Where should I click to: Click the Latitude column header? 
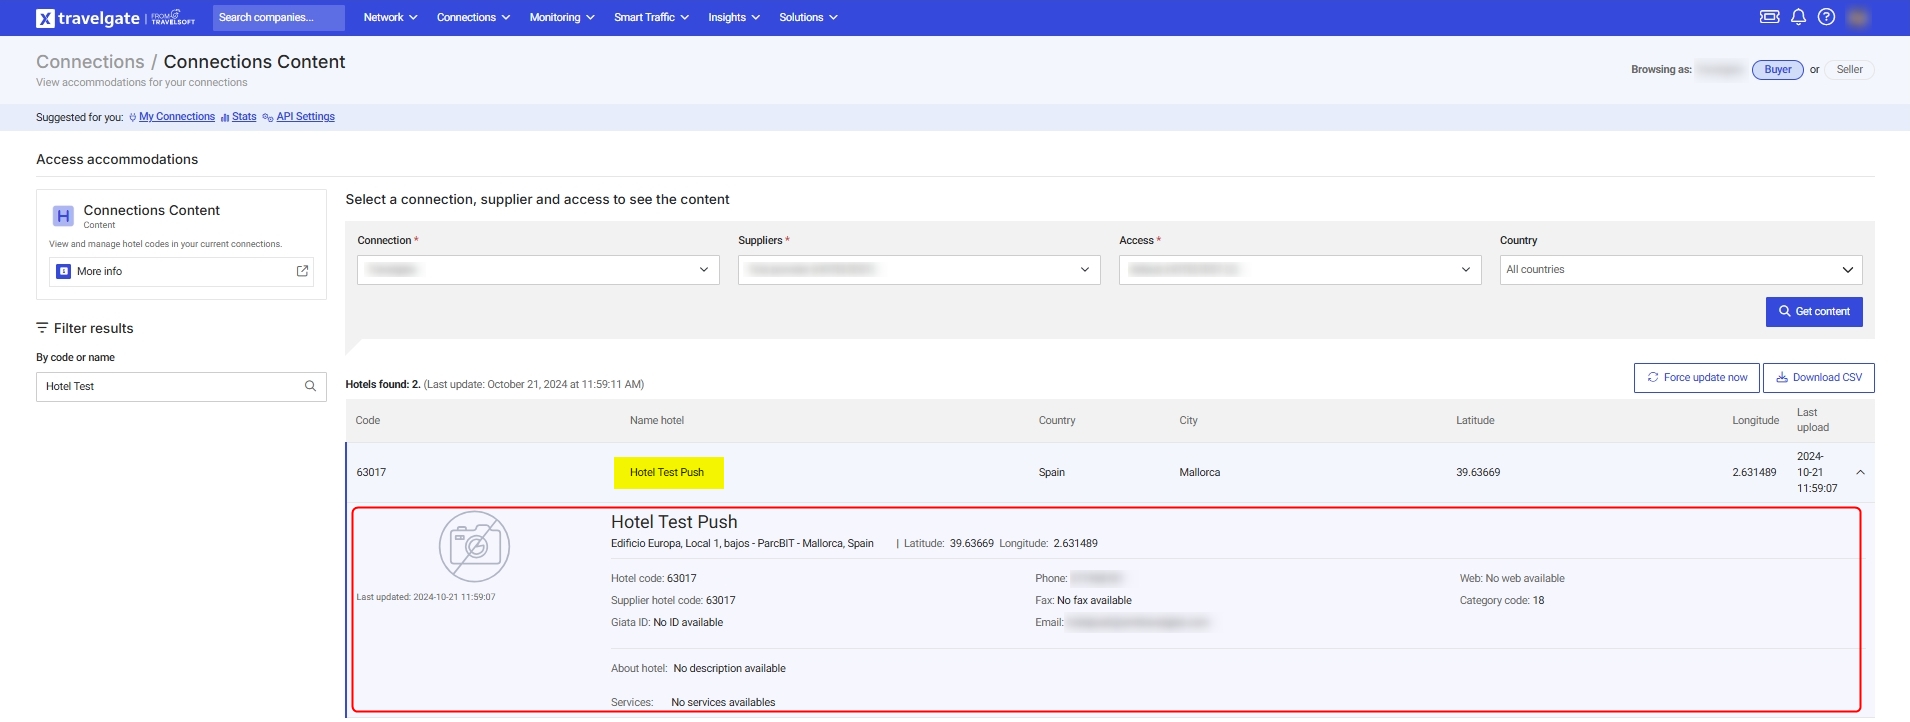click(1475, 421)
